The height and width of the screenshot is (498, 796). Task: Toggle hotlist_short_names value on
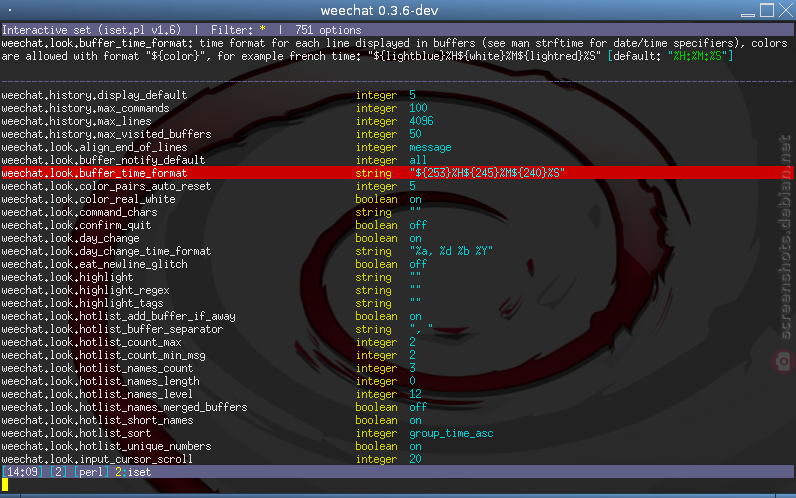(415, 421)
